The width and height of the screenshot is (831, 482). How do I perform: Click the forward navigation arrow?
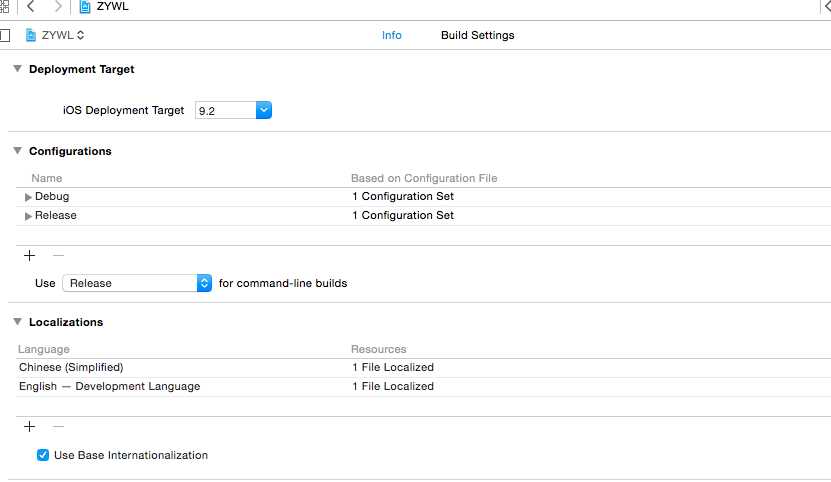[x=57, y=7]
